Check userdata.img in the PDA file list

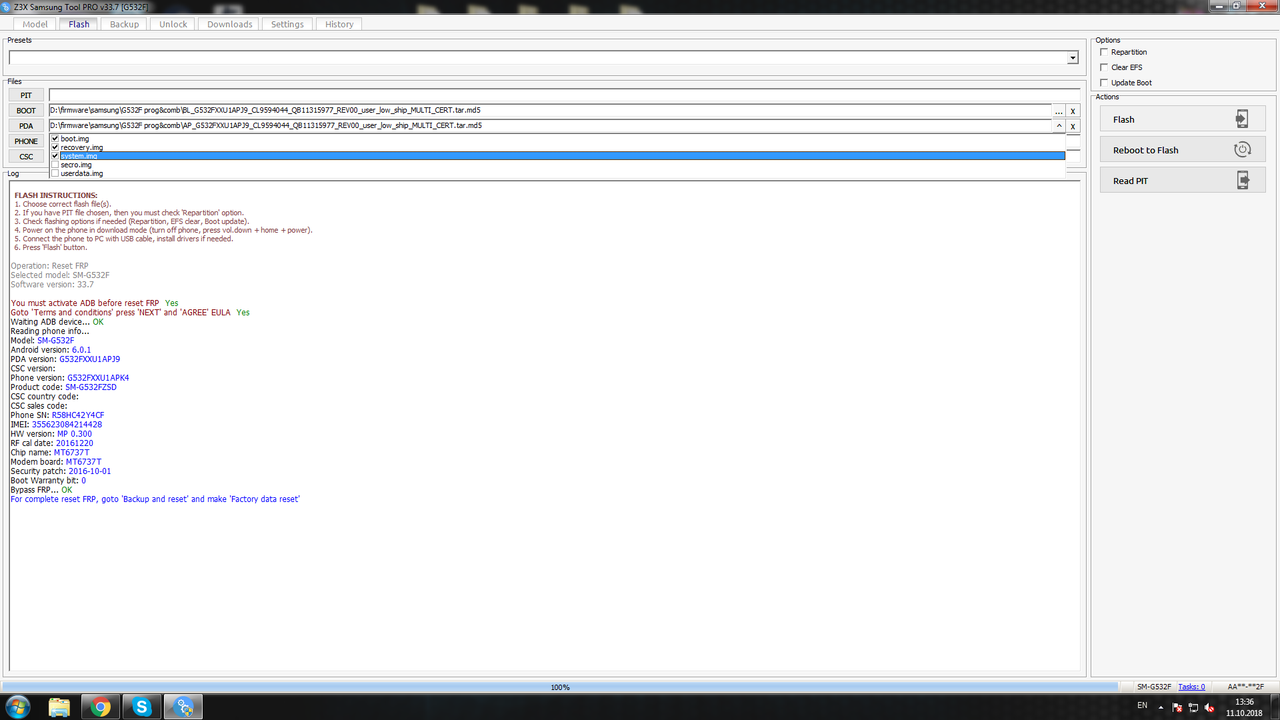(x=55, y=174)
